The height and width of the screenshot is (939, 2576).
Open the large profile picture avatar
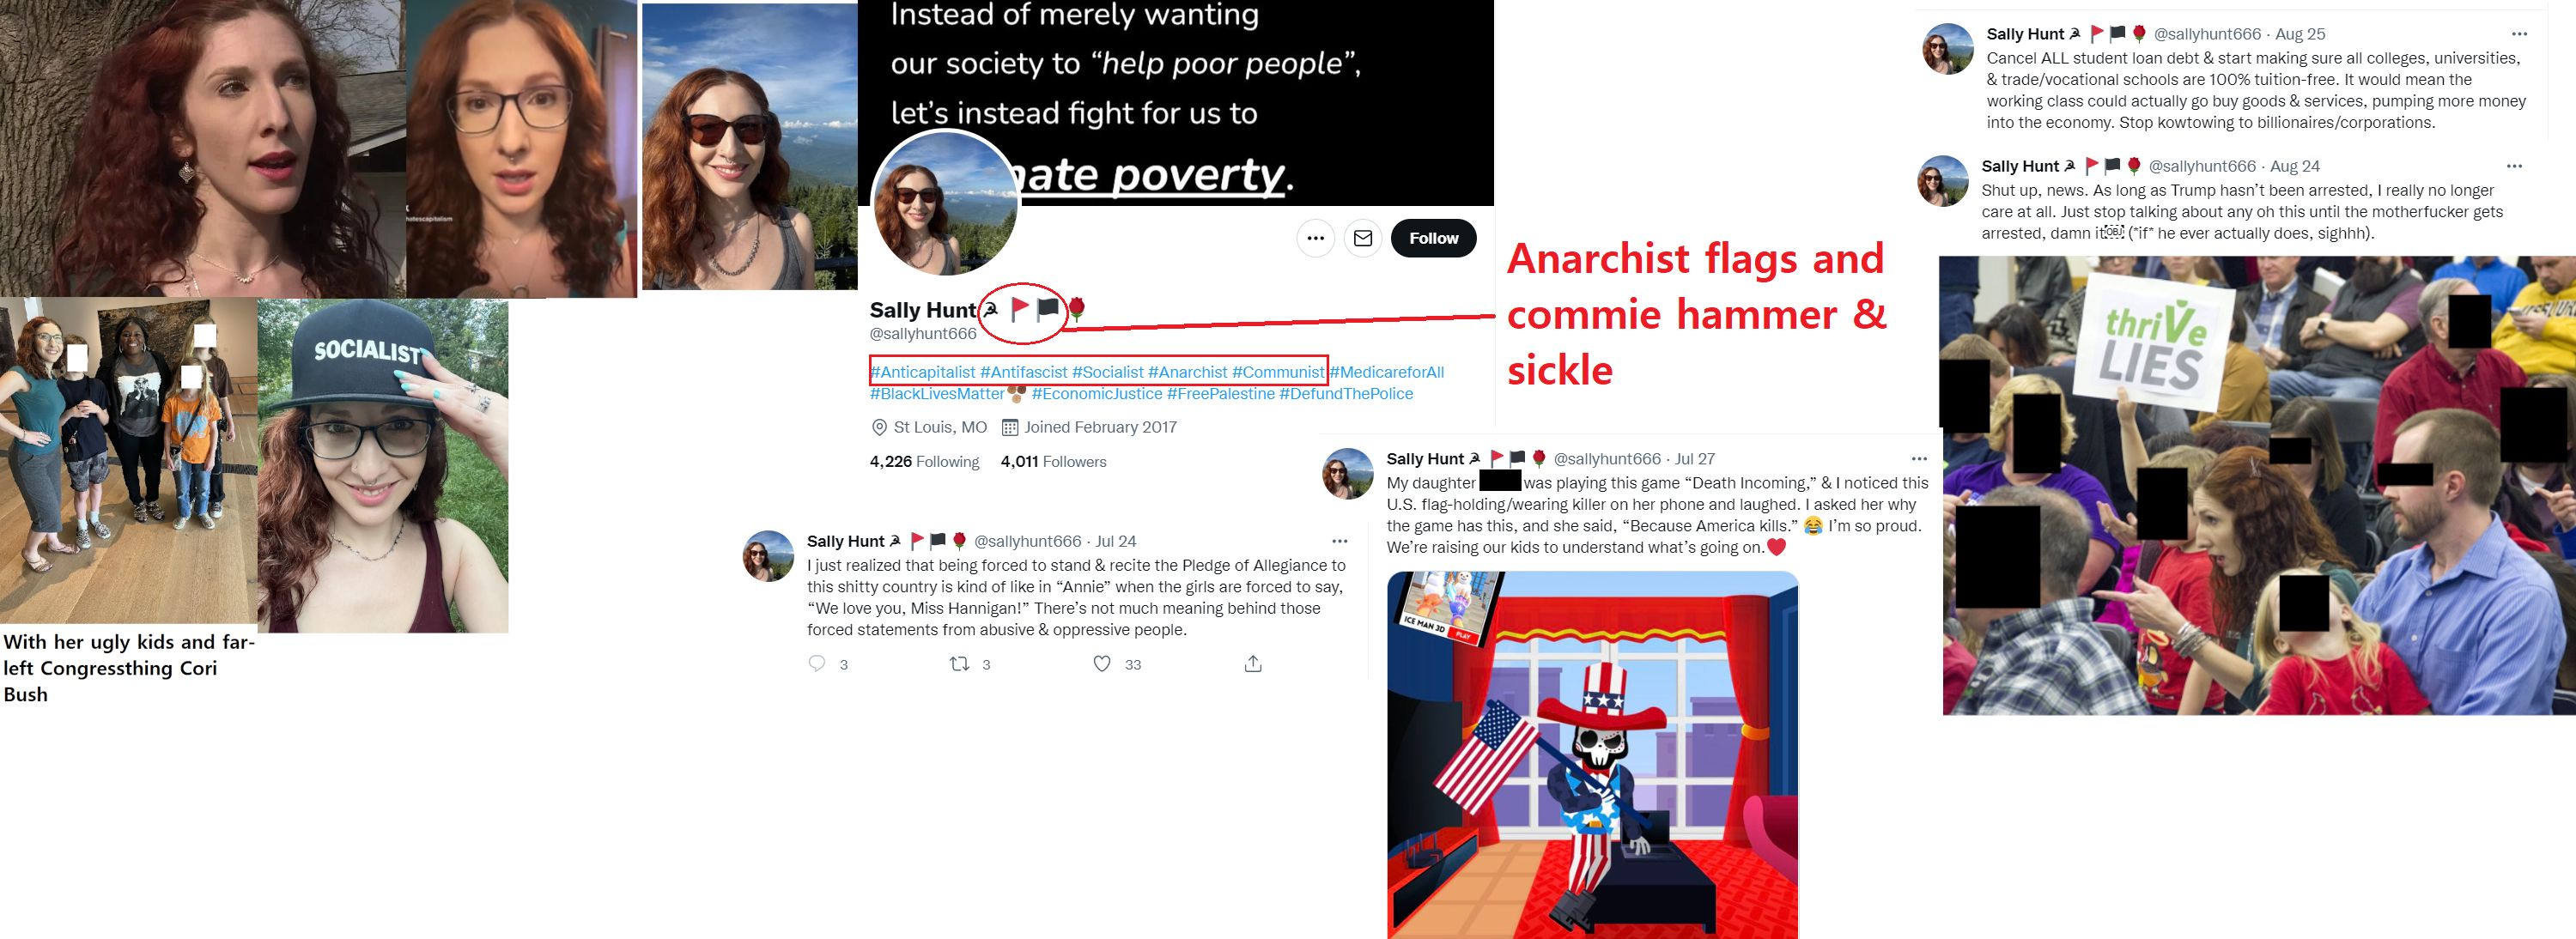point(945,204)
